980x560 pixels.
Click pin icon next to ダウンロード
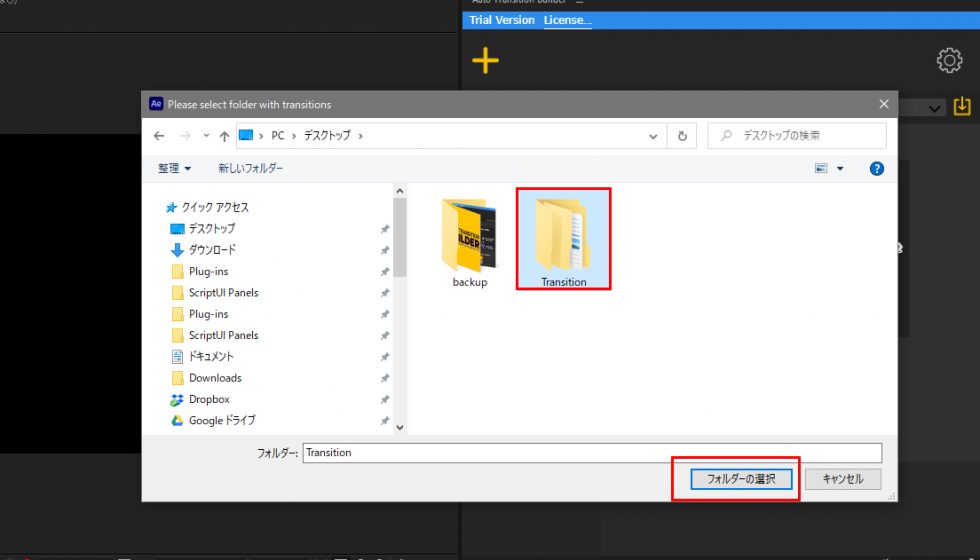pos(385,251)
